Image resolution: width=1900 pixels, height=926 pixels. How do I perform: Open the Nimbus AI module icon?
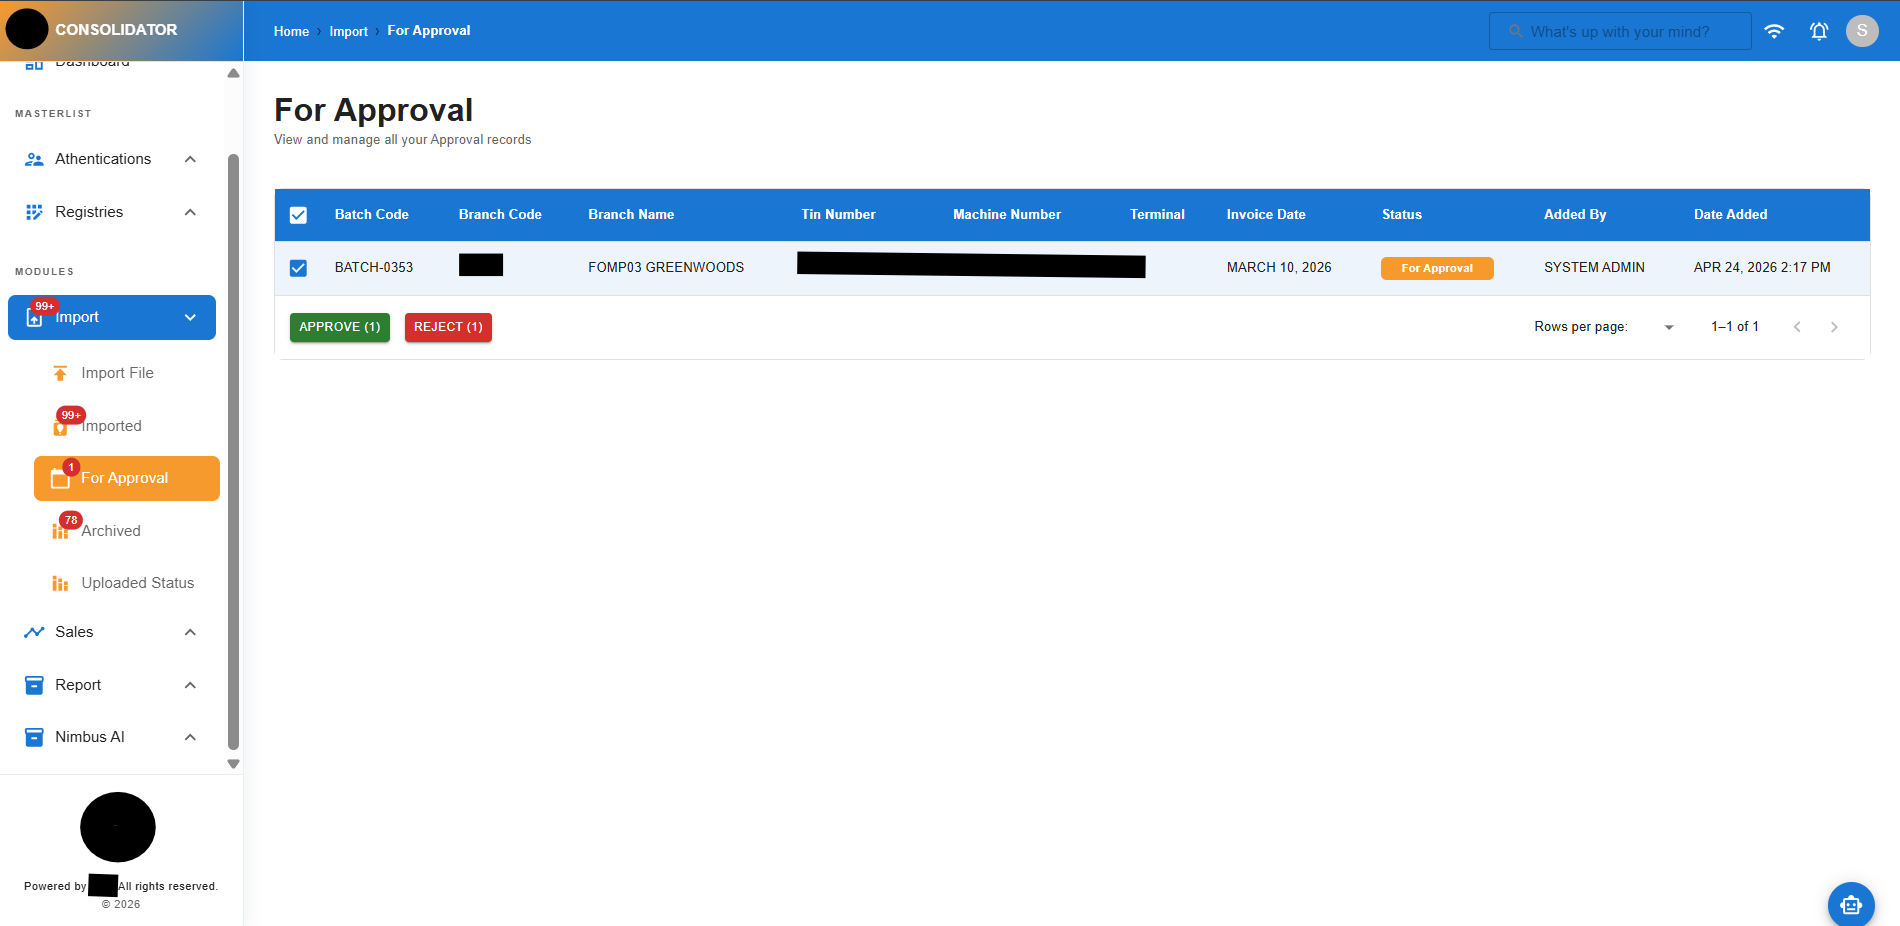(x=33, y=736)
